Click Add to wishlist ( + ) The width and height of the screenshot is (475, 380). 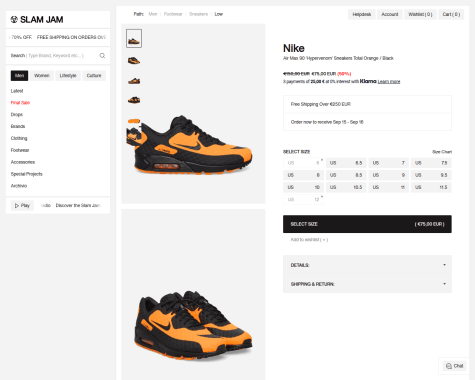309,240
